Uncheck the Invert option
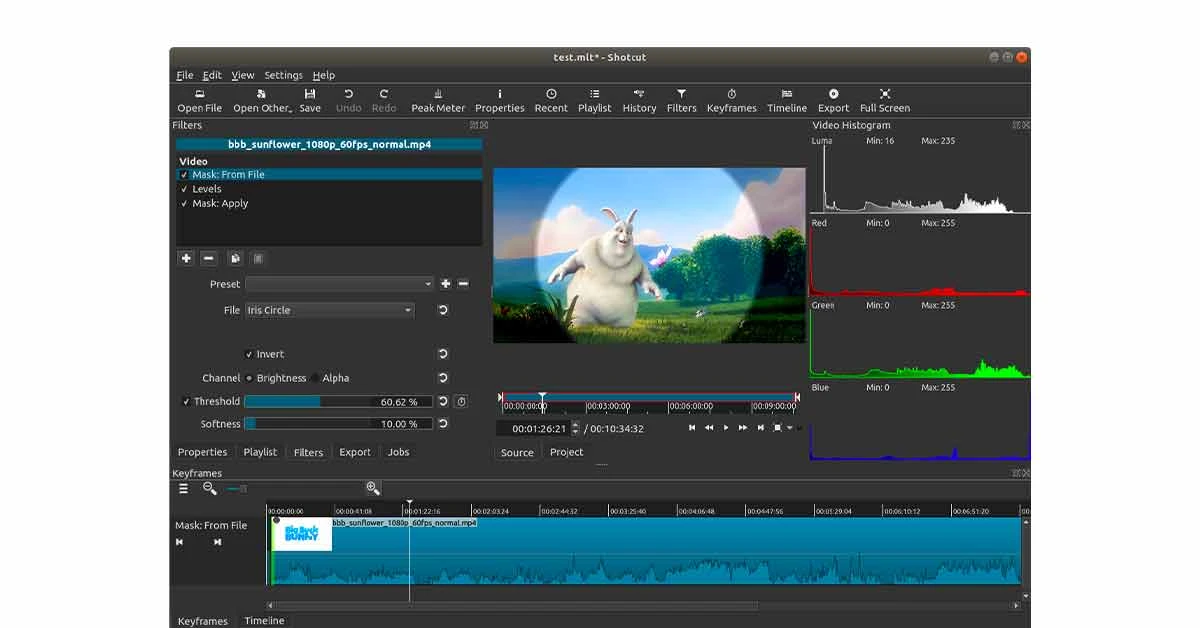Image resolution: width=1200 pixels, height=628 pixels. (x=250, y=354)
